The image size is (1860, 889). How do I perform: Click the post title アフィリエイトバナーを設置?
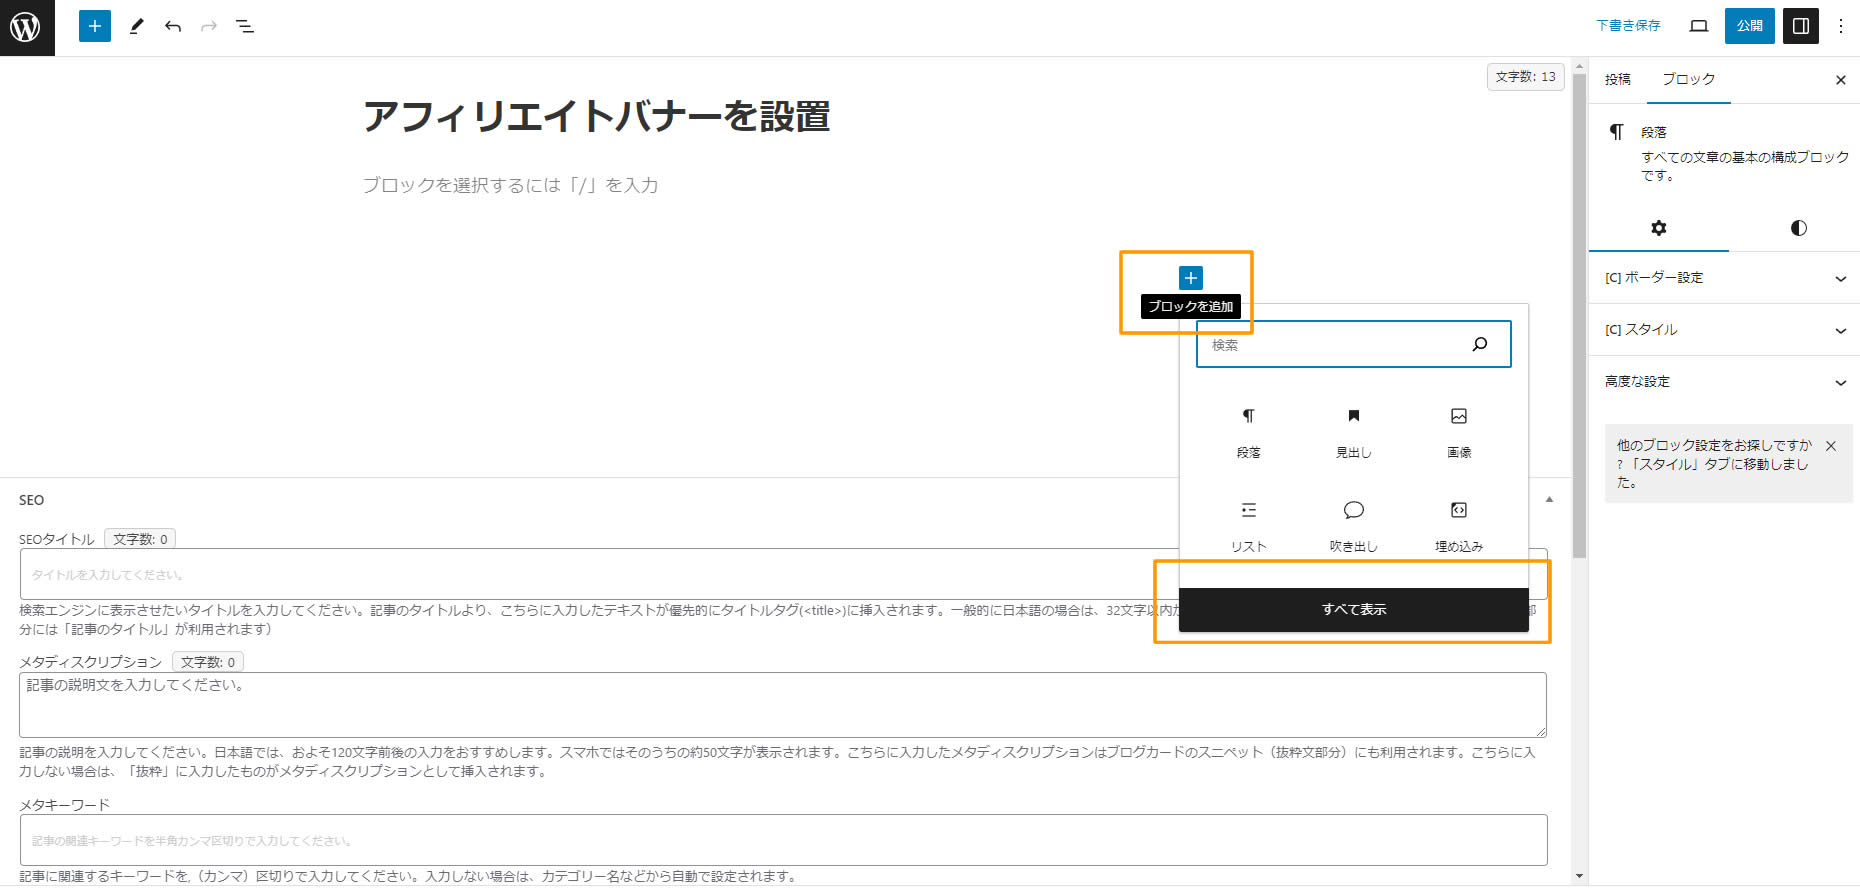pyautogui.click(x=596, y=117)
